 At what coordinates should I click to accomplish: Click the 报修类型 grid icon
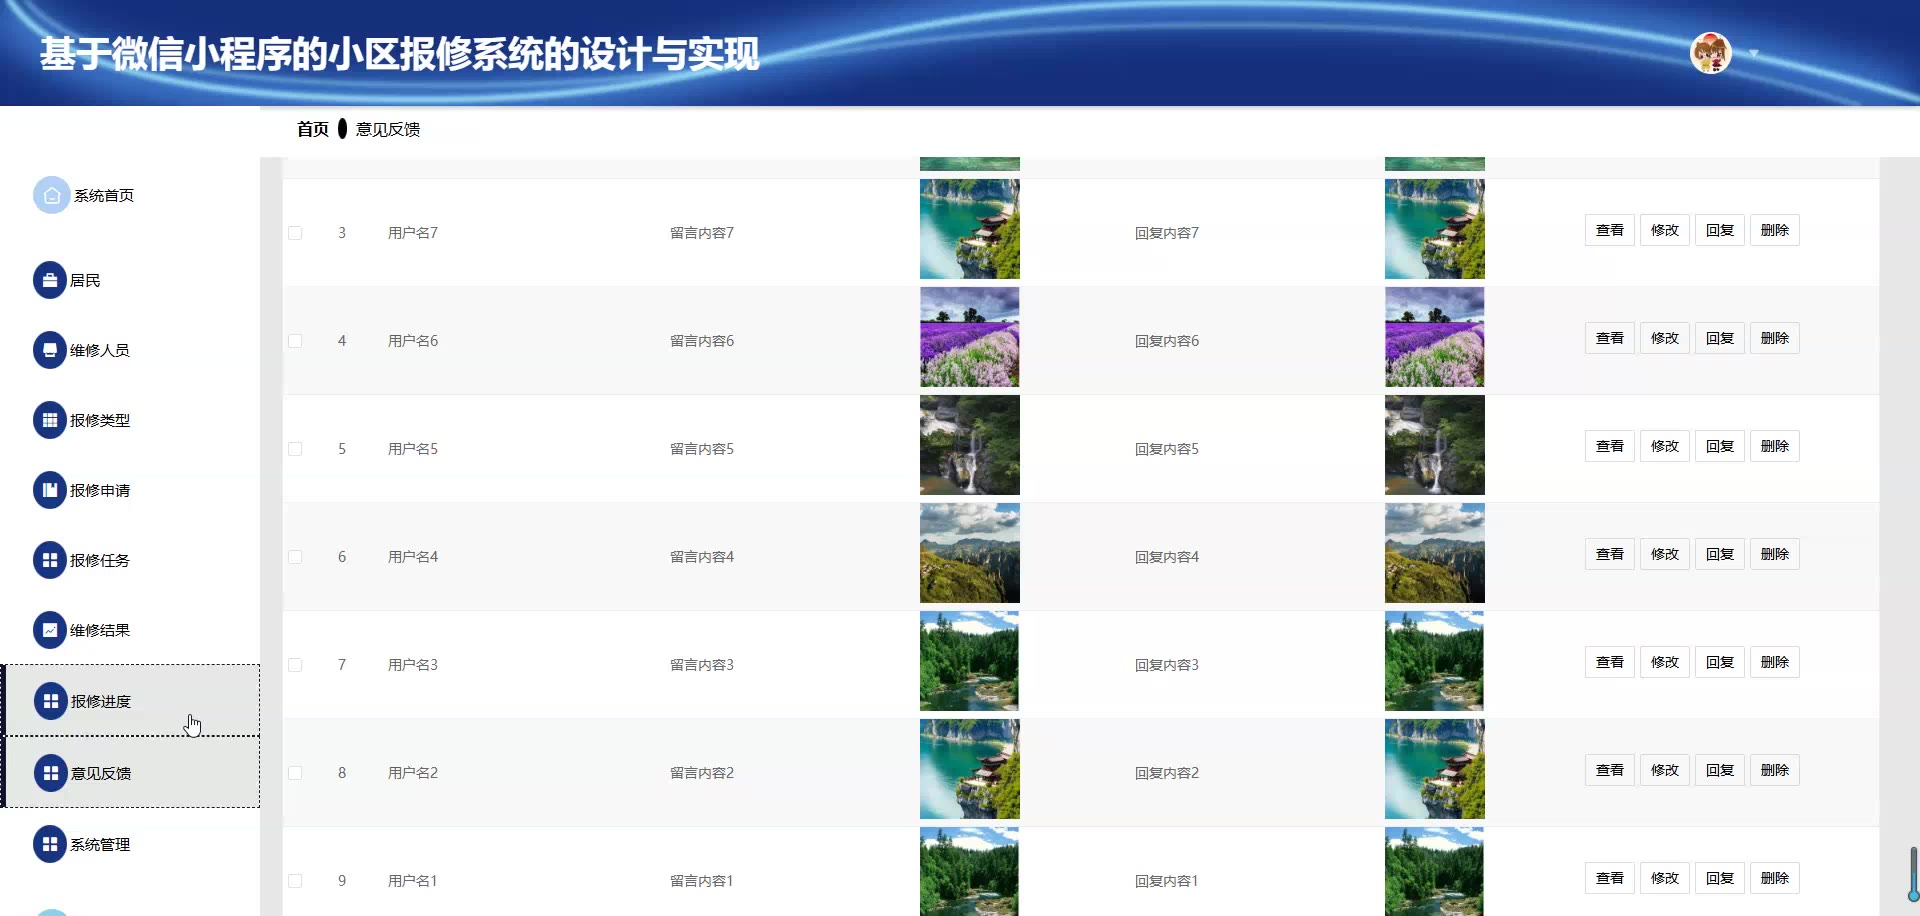coord(50,420)
